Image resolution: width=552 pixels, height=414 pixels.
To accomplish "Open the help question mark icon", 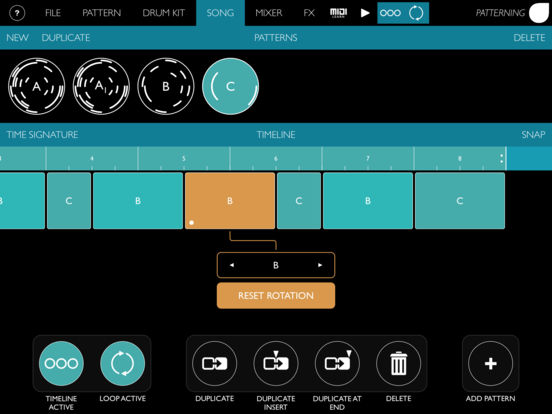I will coord(17,13).
